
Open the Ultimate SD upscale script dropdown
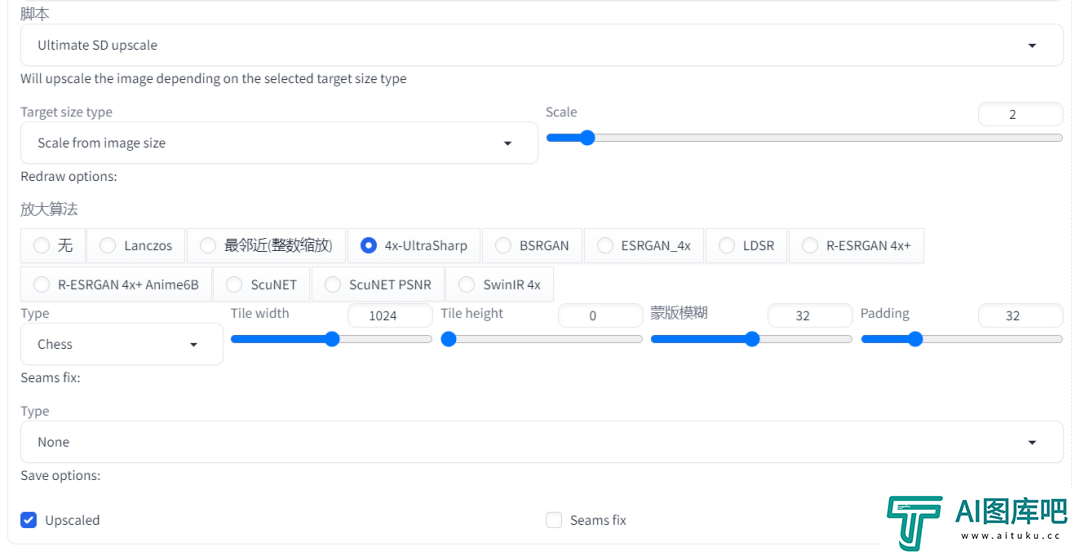tap(541, 45)
